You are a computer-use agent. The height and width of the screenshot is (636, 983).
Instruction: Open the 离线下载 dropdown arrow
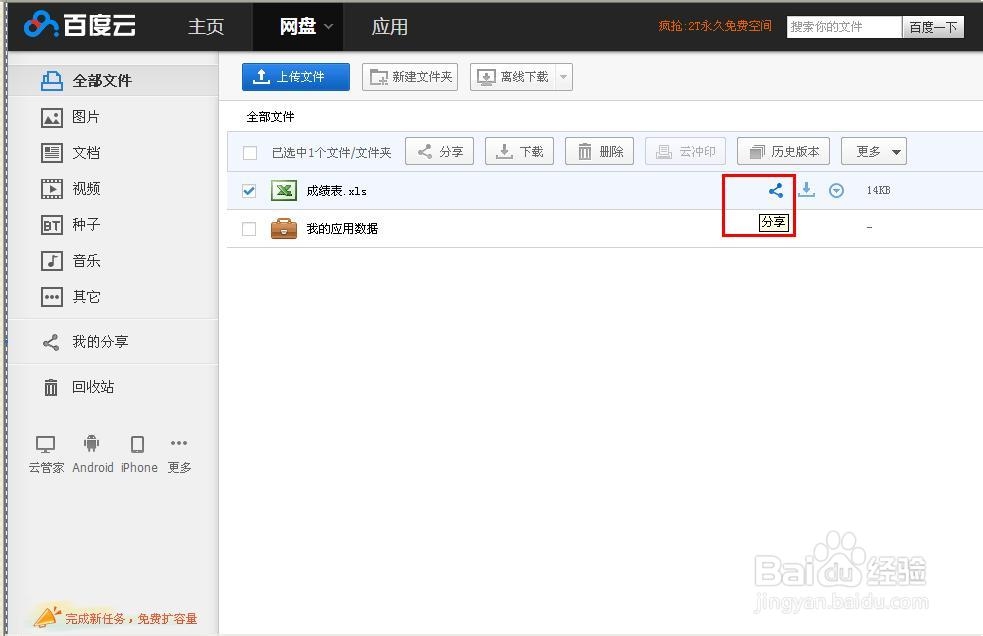[562, 76]
